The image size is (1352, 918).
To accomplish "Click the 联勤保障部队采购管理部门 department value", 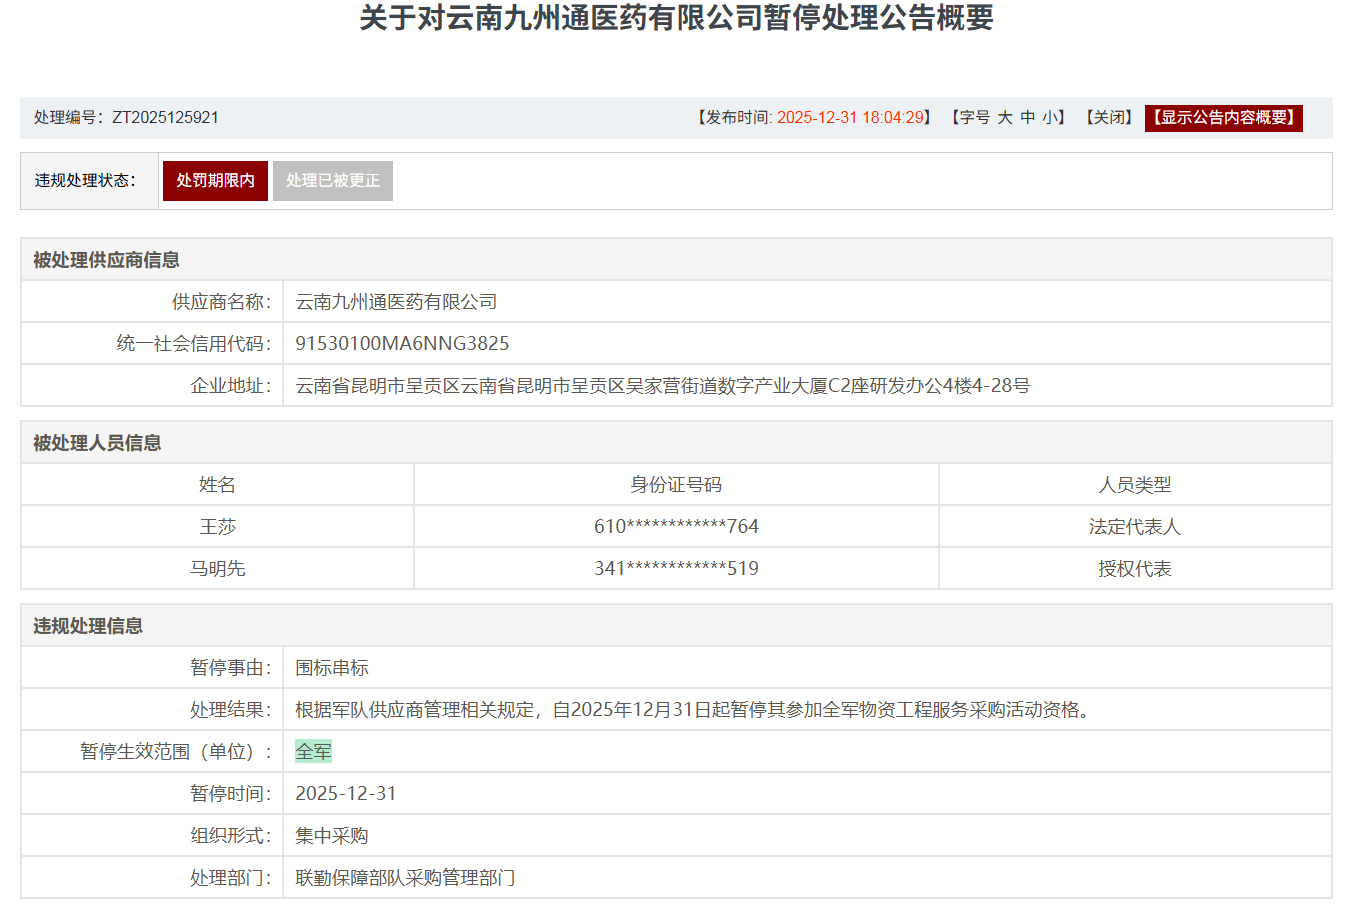I will tap(405, 878).
